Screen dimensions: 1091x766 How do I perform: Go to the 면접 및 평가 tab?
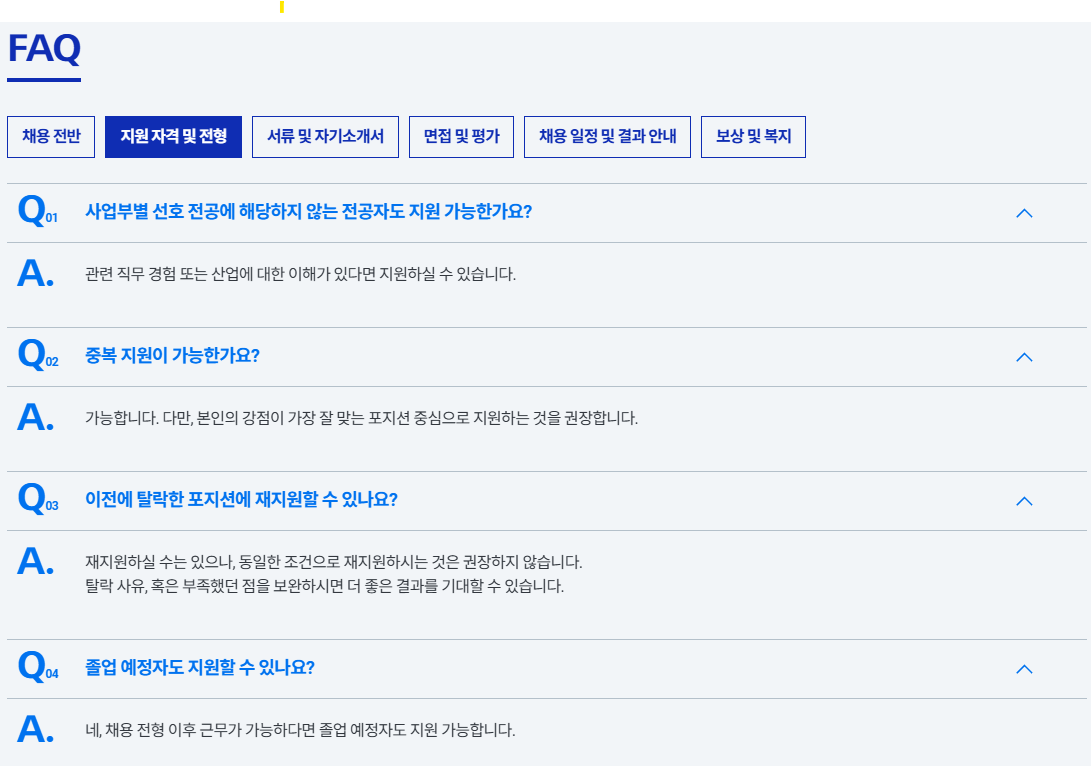point(461,137)
